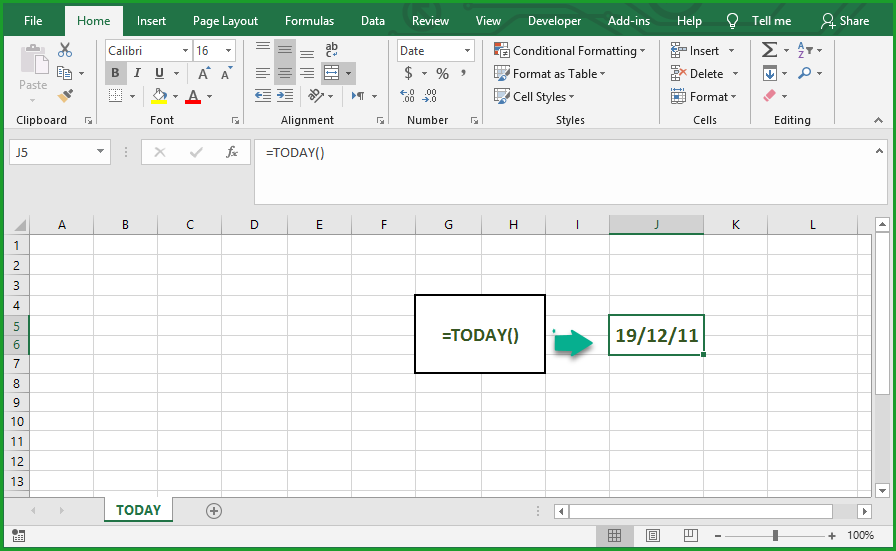Image resolution: width=896 pixels, height=551 pixels.
Task: Click Increase Indent icon
Action: 285,96
